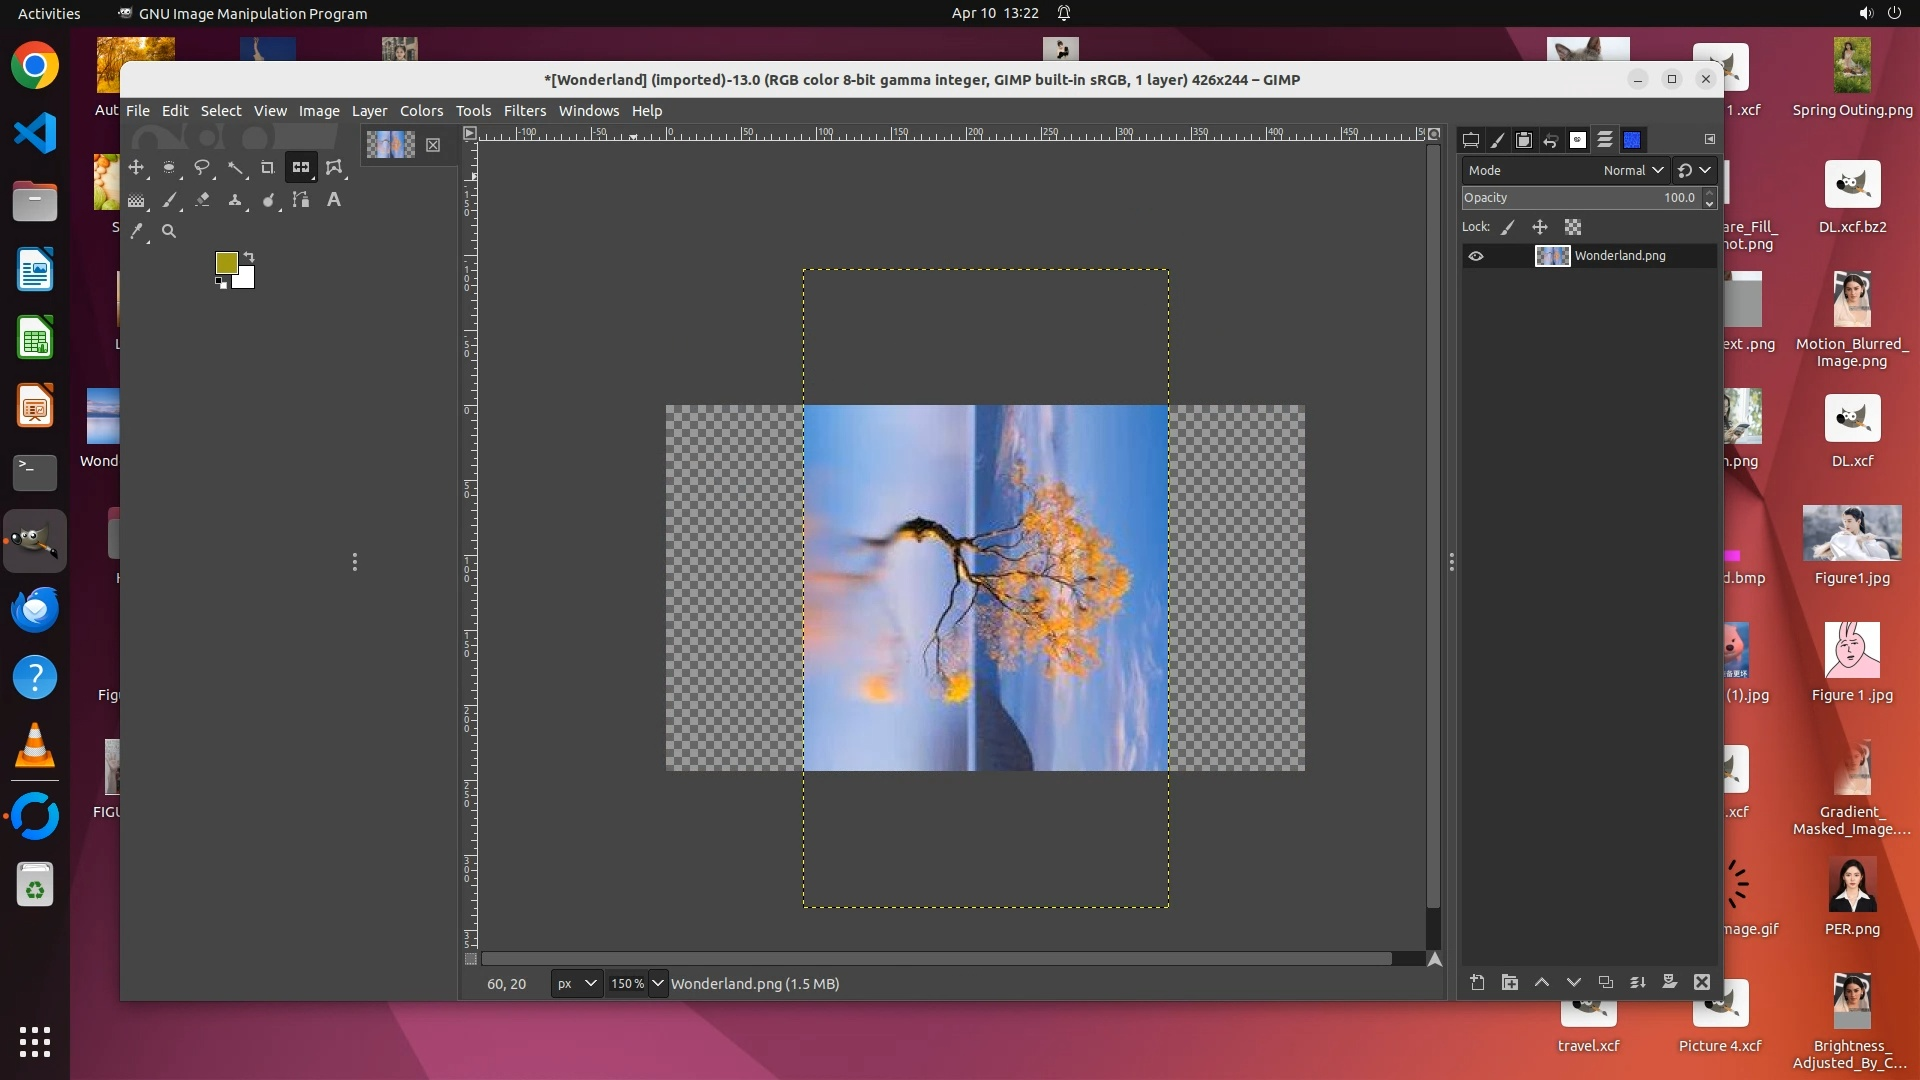
Task: Select the Fuzzy Select magic wand tool
Action: point(235,168)
